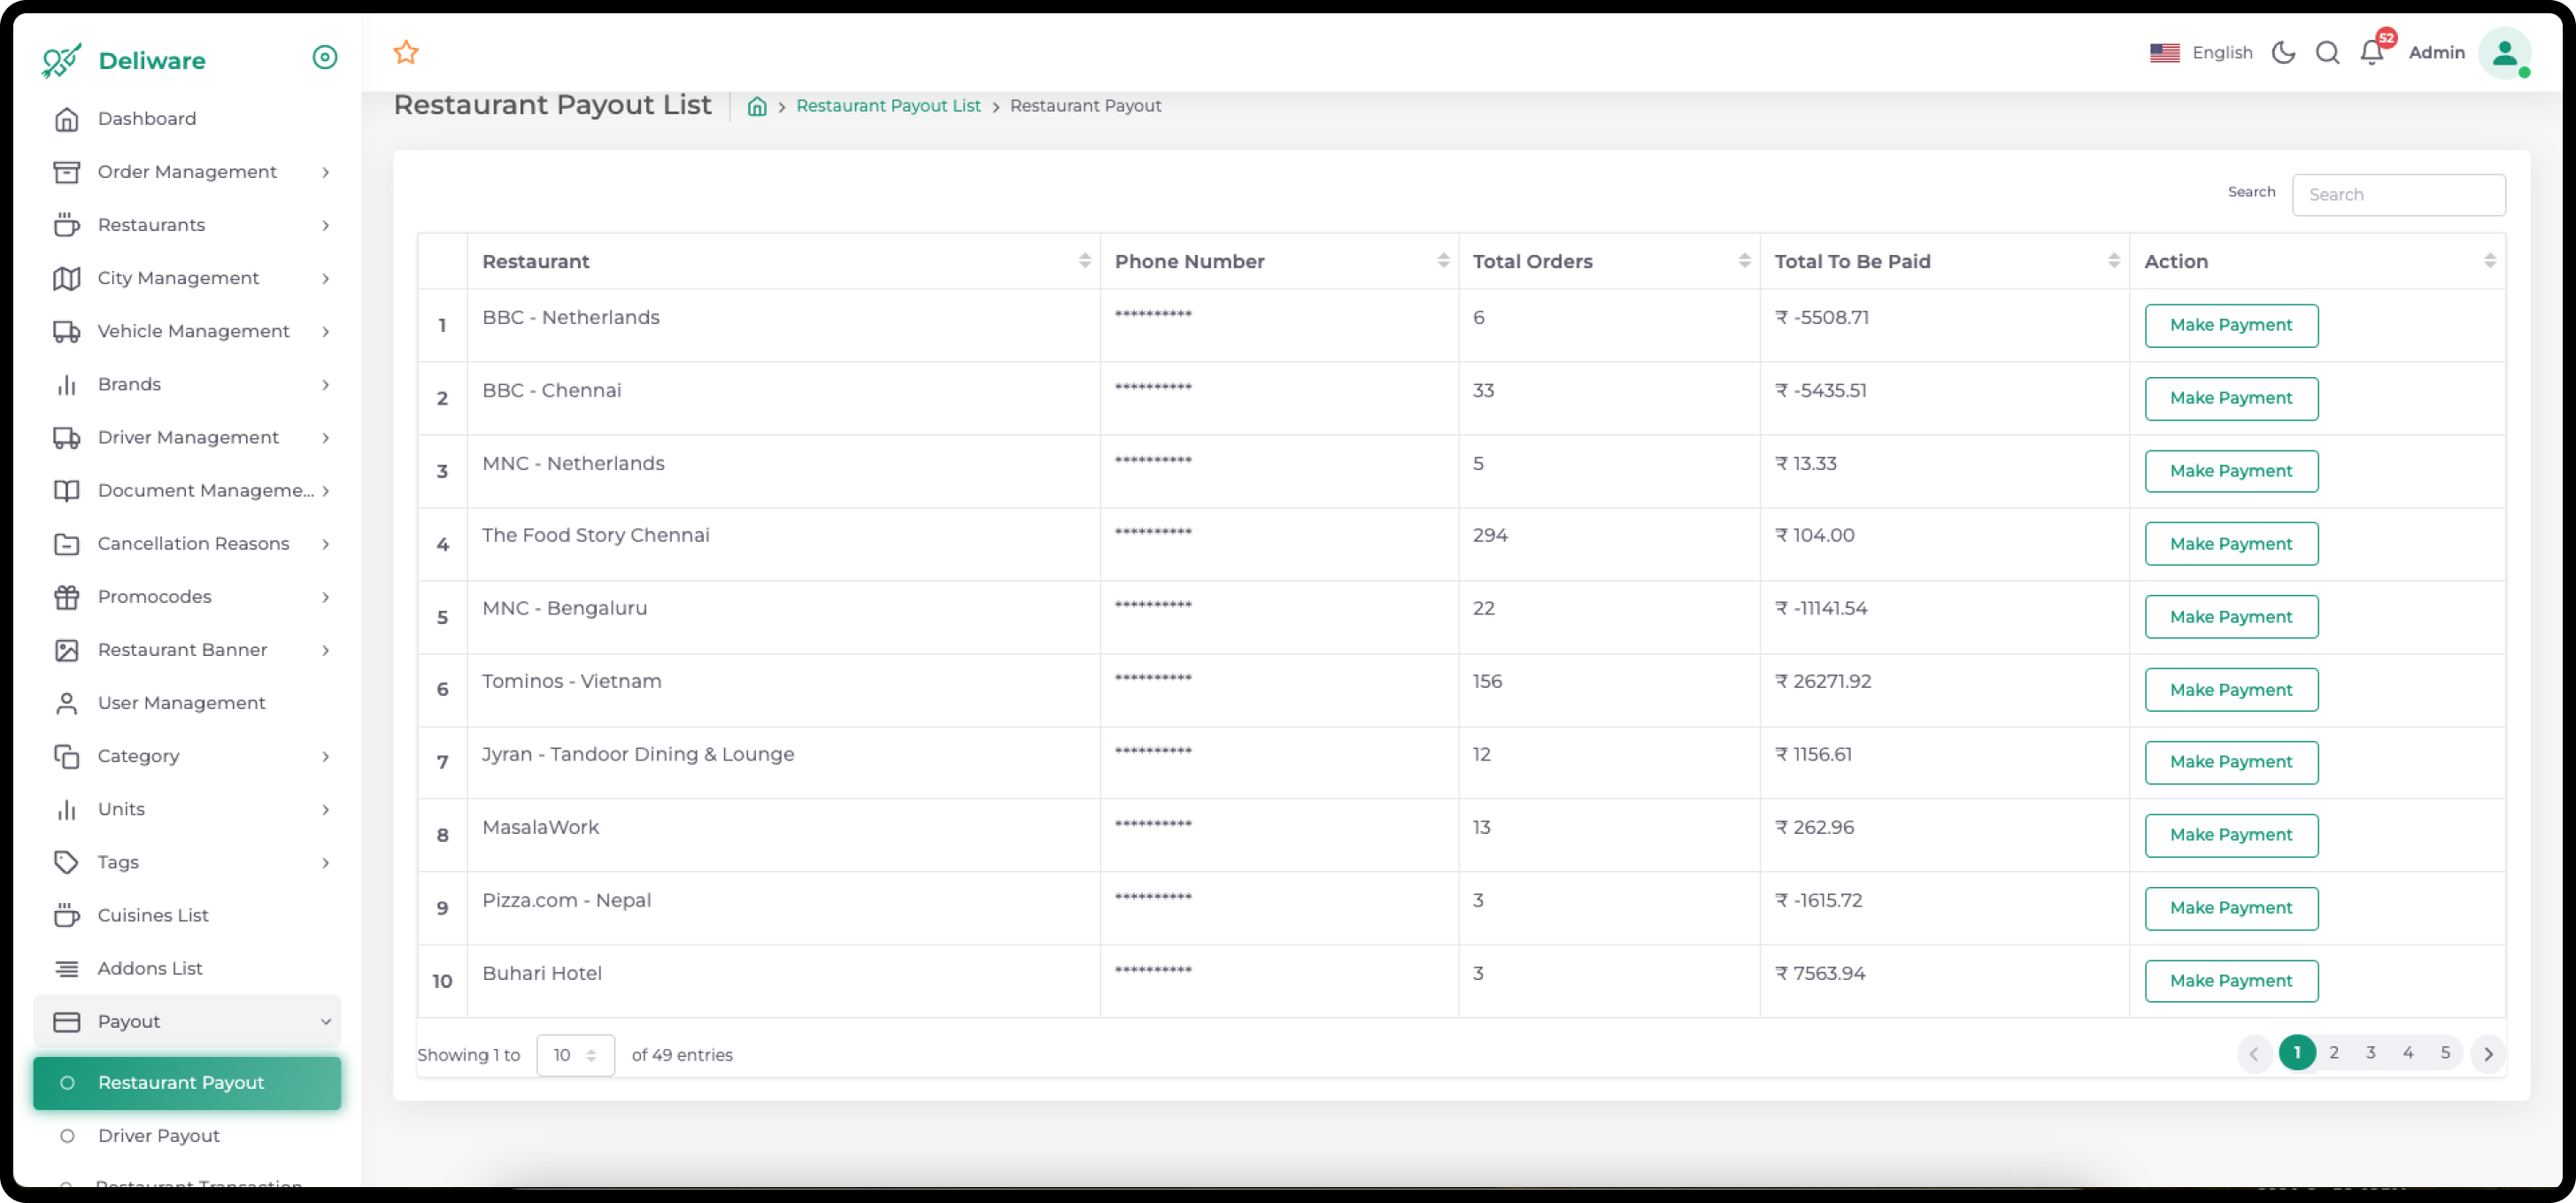The width and height of the screenshot is (2576, 1203).
Task: Click the table Search input field
Action: pos(2398,195)
